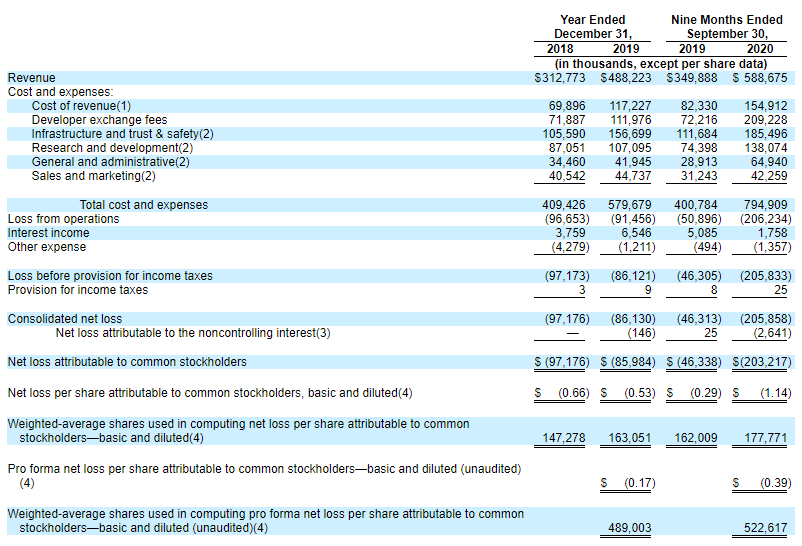This screenshot has width=802, height=546.
Task: Click pro forma shares value 522,617
Action: 765,528
